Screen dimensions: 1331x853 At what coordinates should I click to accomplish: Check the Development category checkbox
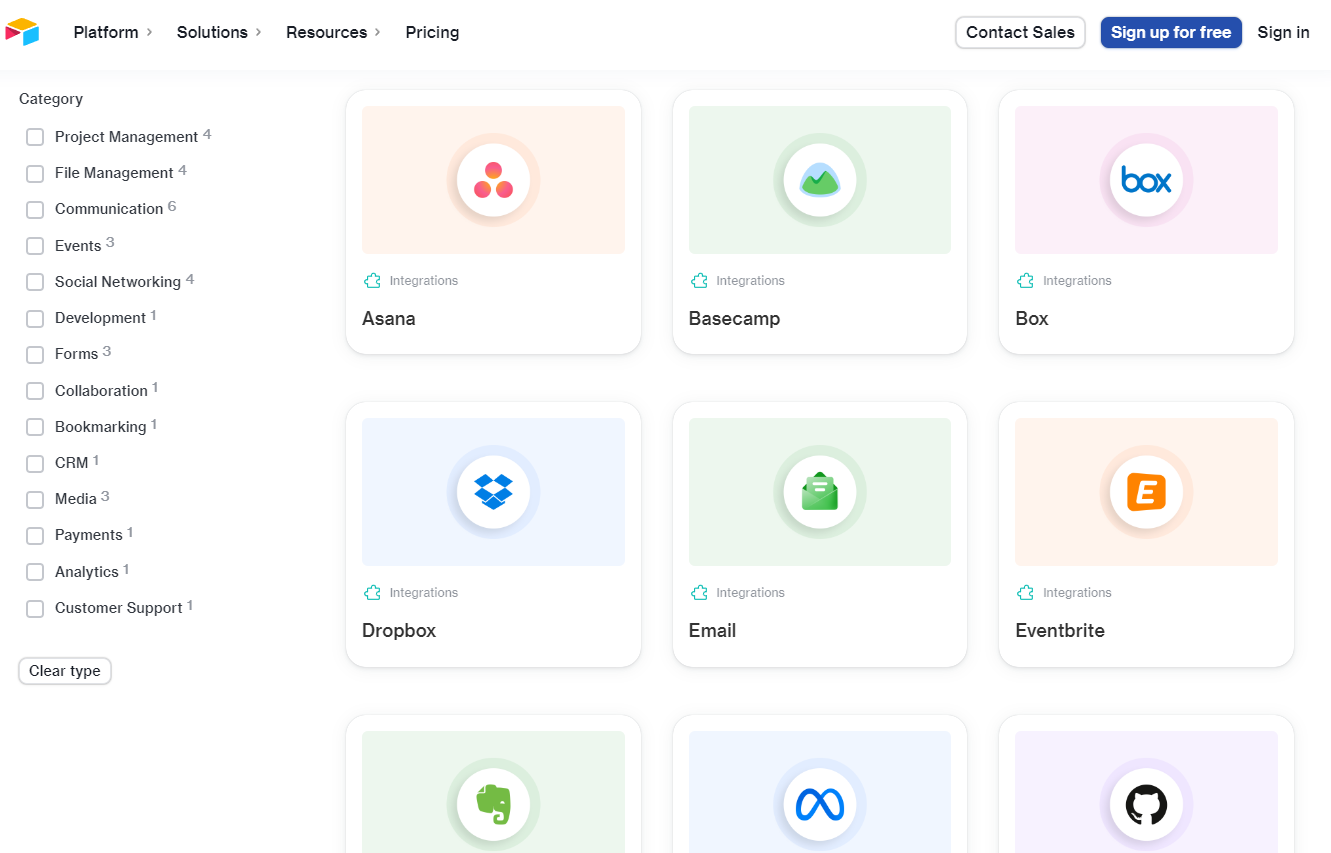click(x=35, y=318)
